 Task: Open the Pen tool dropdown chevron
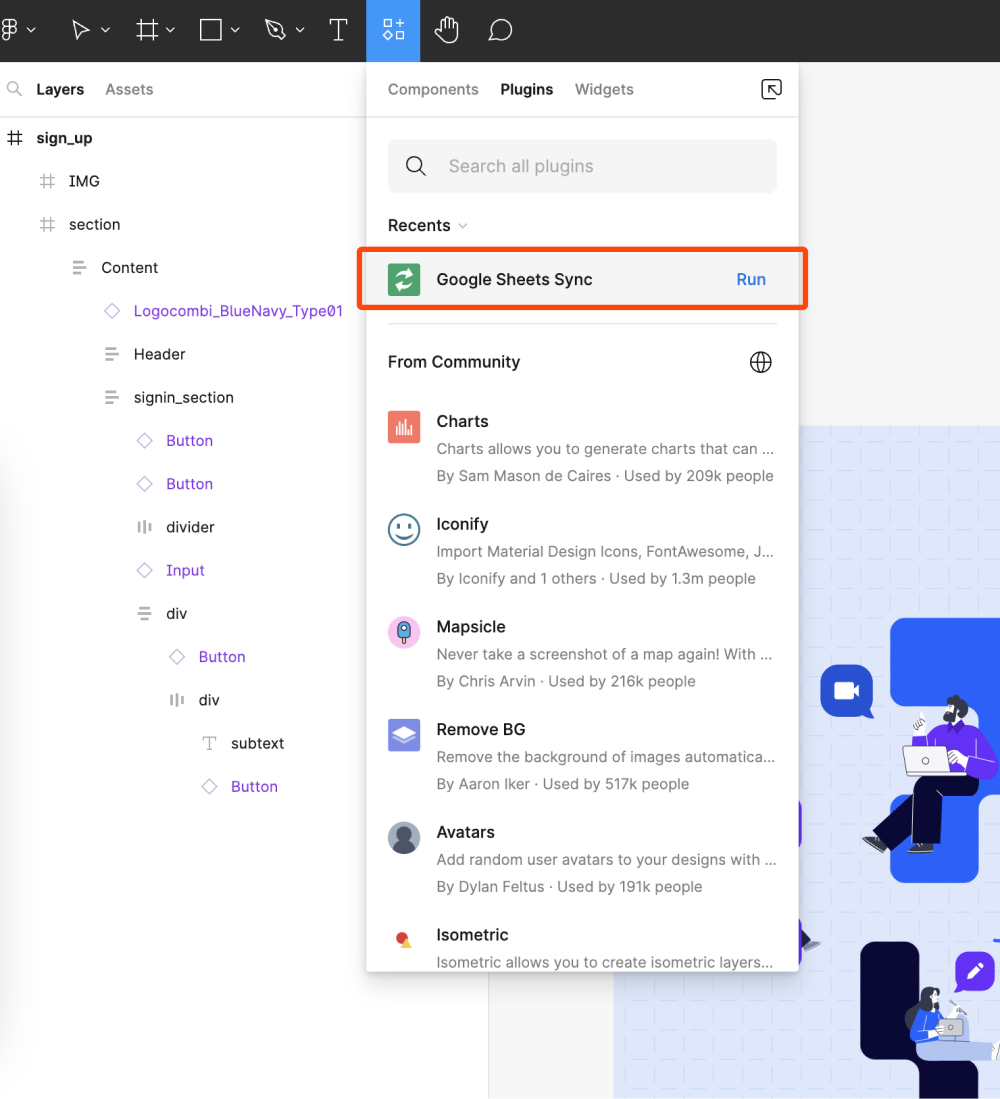300,30
